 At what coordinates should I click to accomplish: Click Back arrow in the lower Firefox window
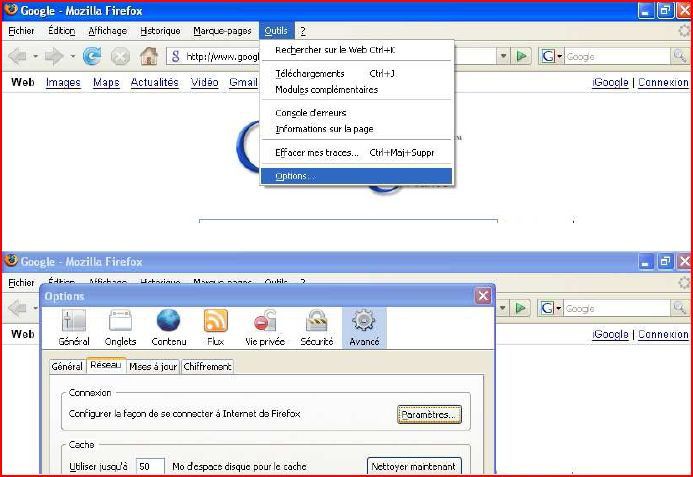point(18,308)
